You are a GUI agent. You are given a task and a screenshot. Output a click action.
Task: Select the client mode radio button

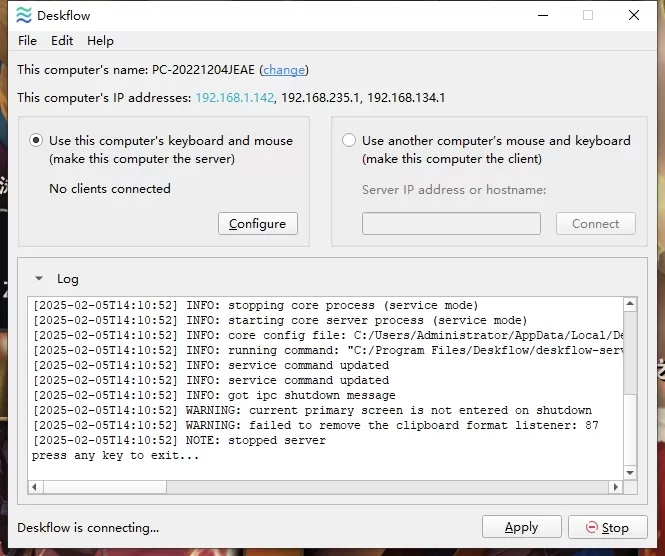tap(349, 140)
